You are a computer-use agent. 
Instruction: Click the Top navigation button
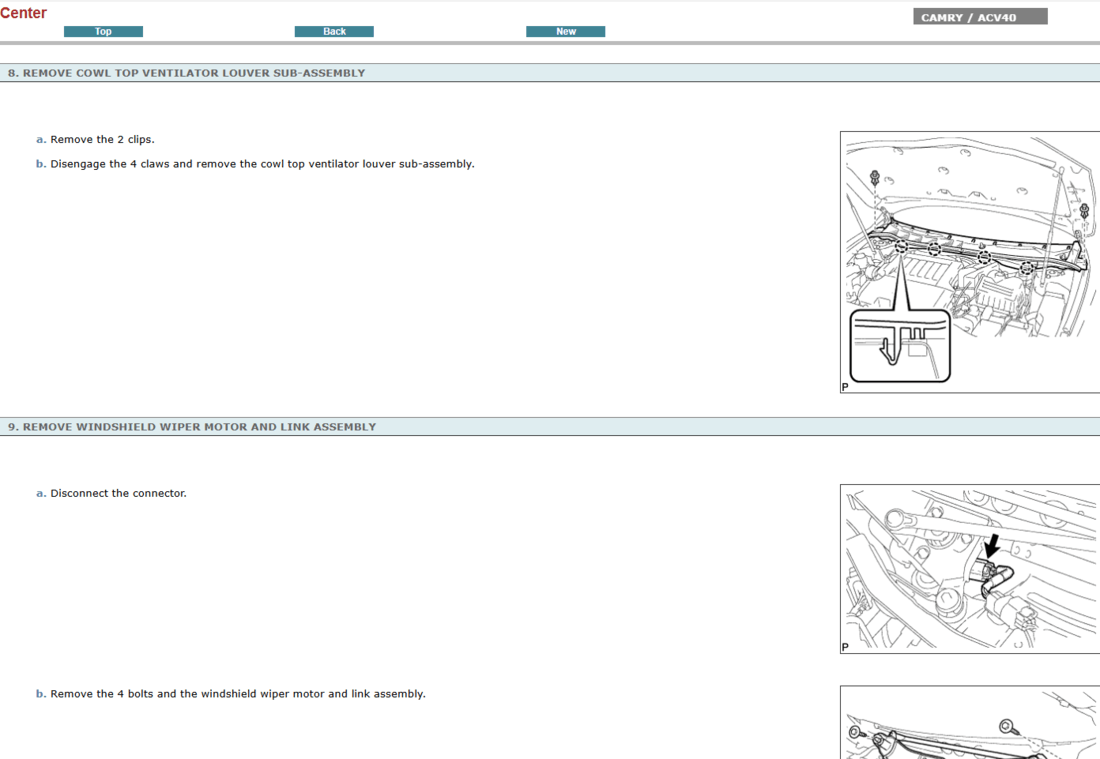pyautogui.click(x=103, y=32)
